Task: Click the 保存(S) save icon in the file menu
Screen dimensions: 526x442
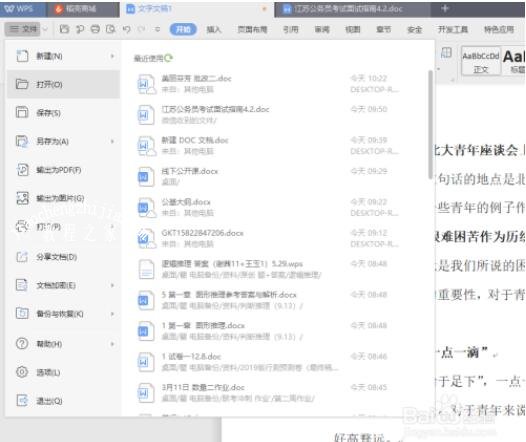Action: 22,112
